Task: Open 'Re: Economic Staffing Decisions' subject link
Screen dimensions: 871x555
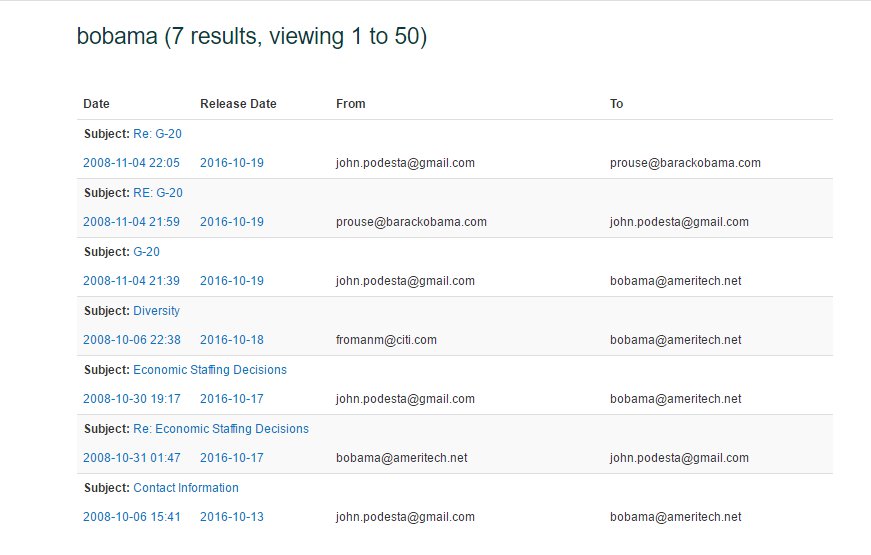Action: [221, 429]
